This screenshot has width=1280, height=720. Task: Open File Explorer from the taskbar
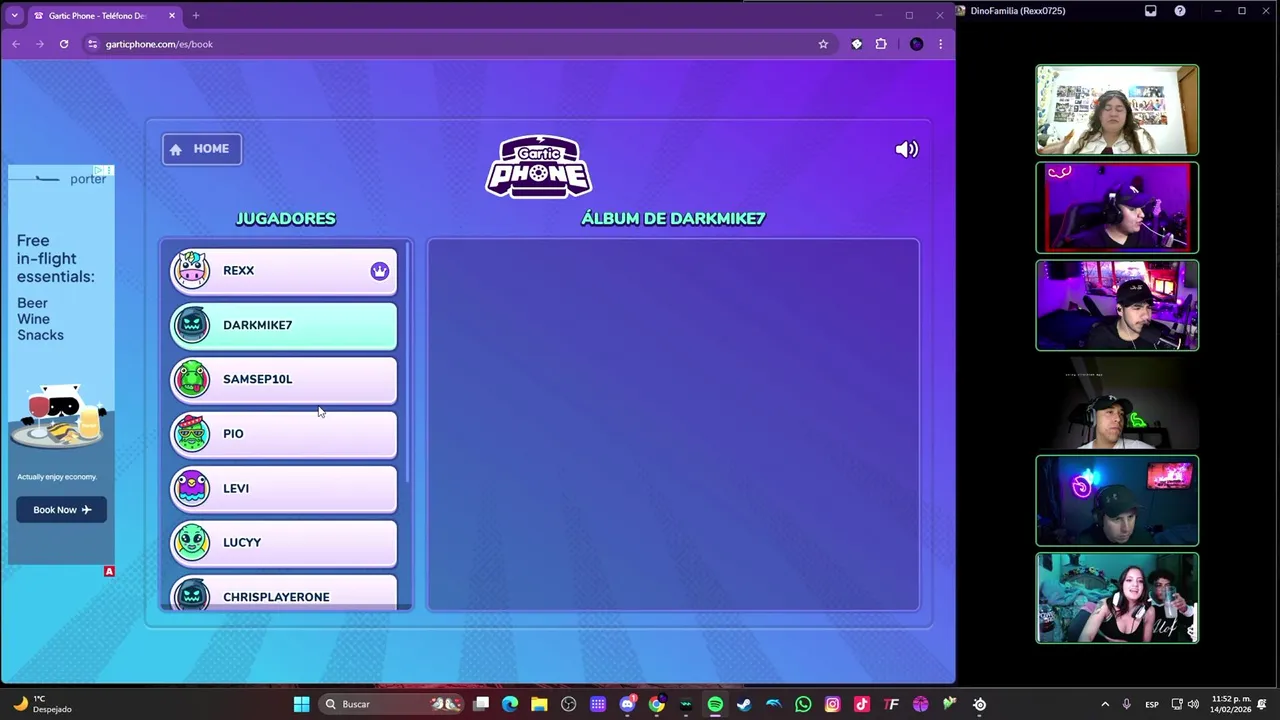[x=539, y=704]
